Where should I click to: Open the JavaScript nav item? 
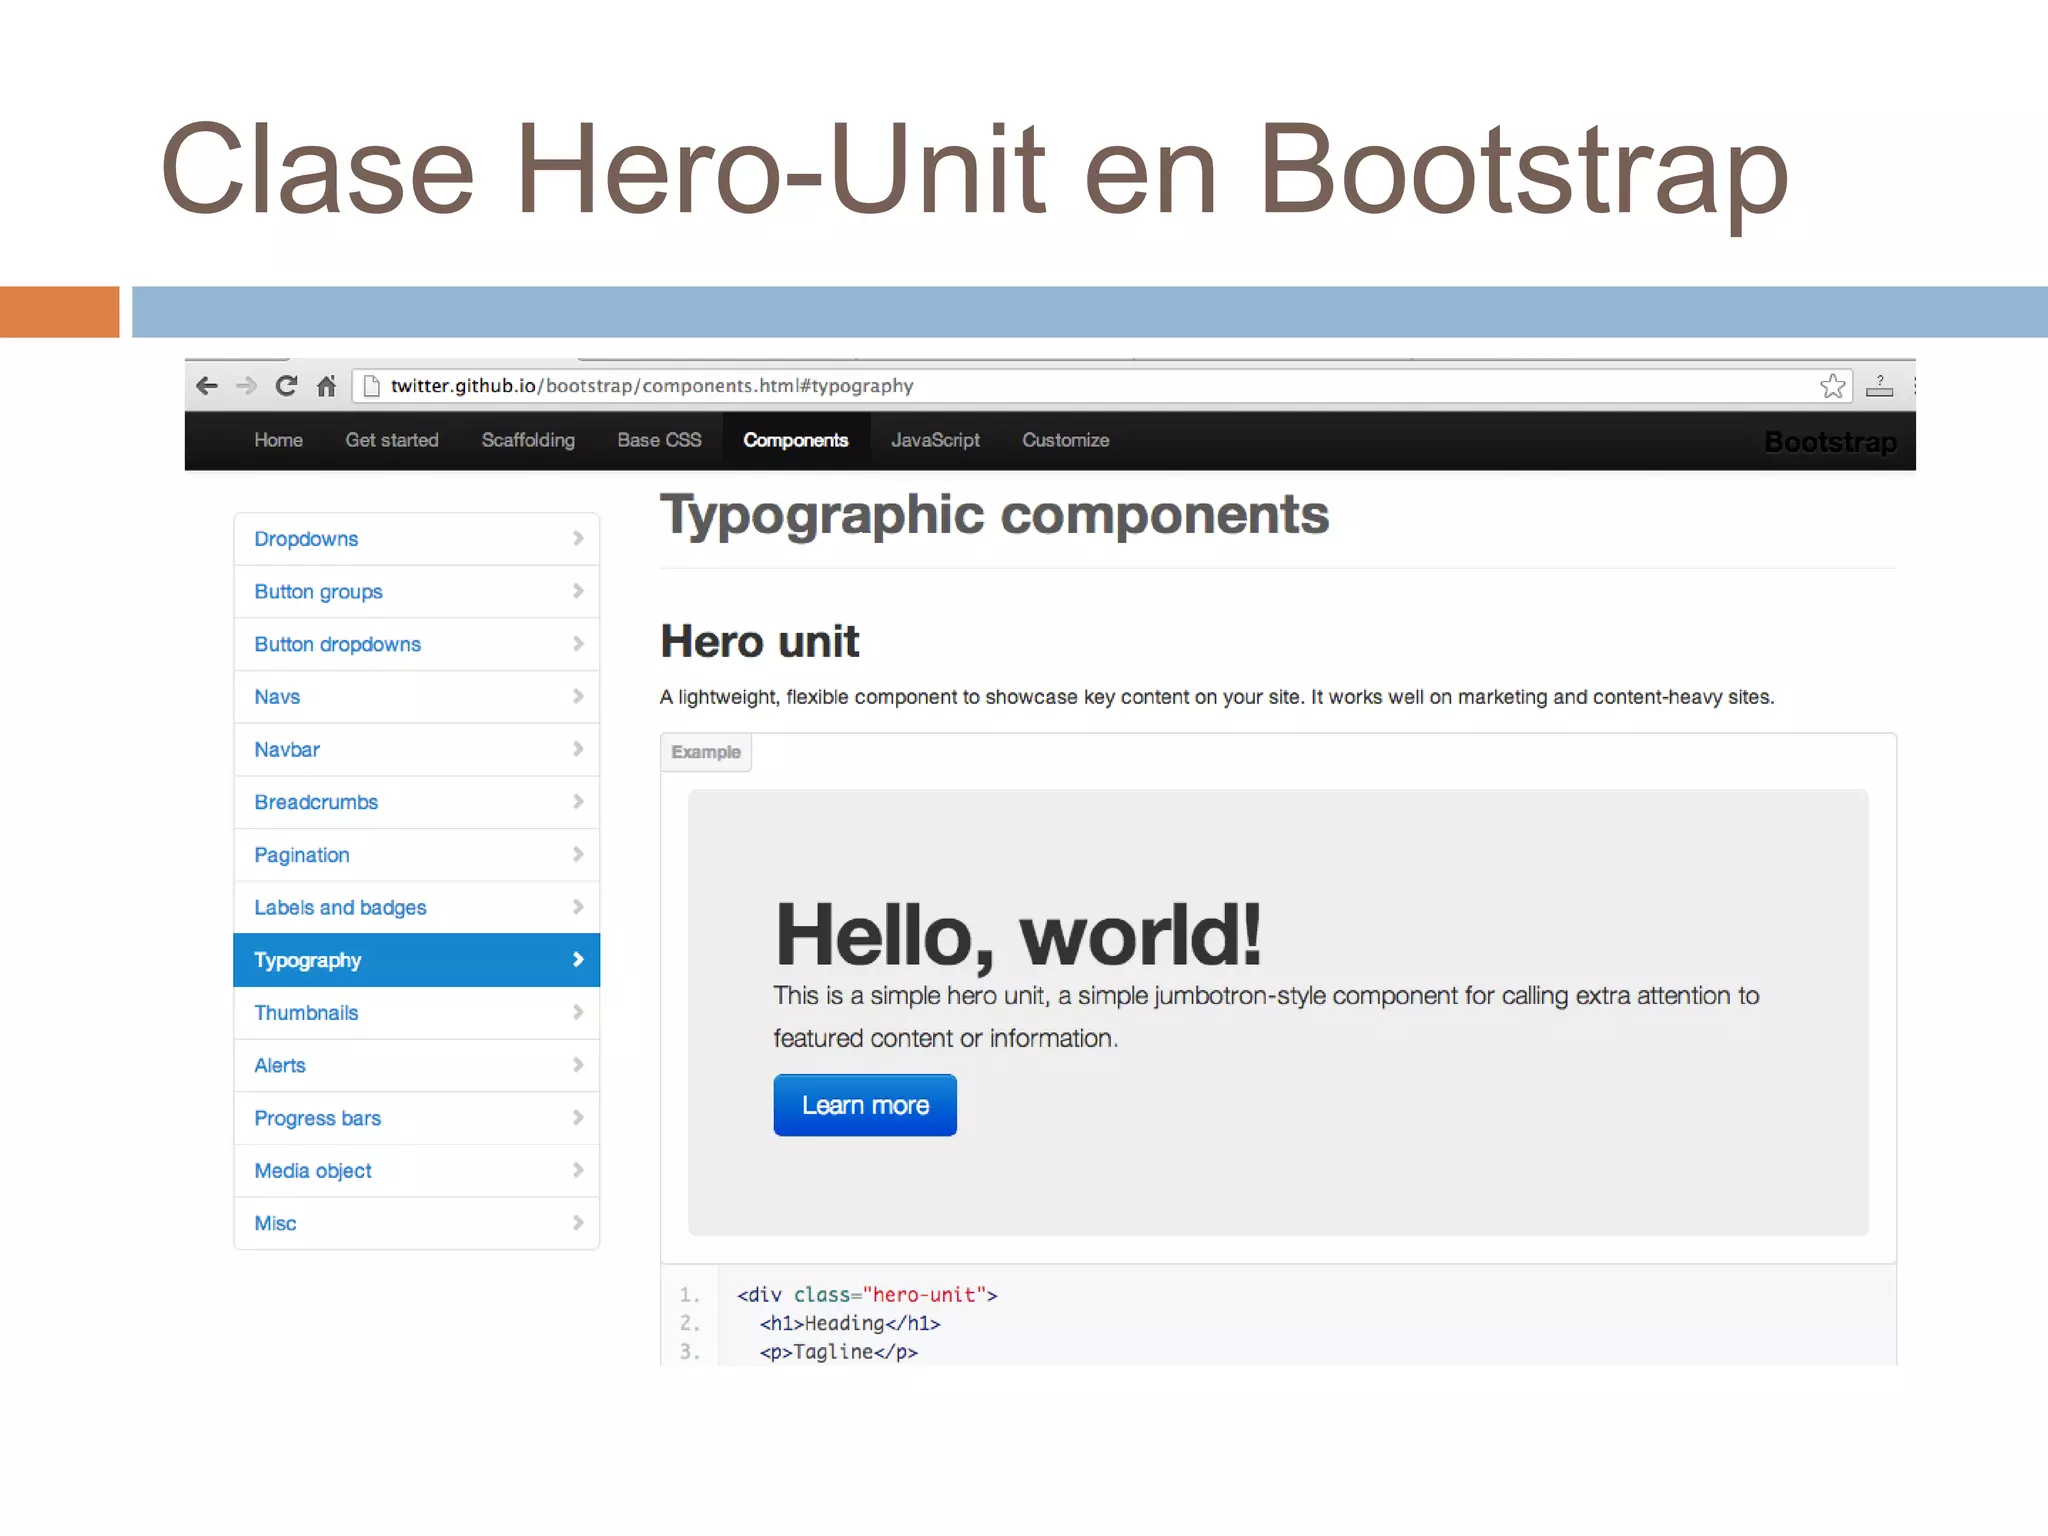coord(935,440)
